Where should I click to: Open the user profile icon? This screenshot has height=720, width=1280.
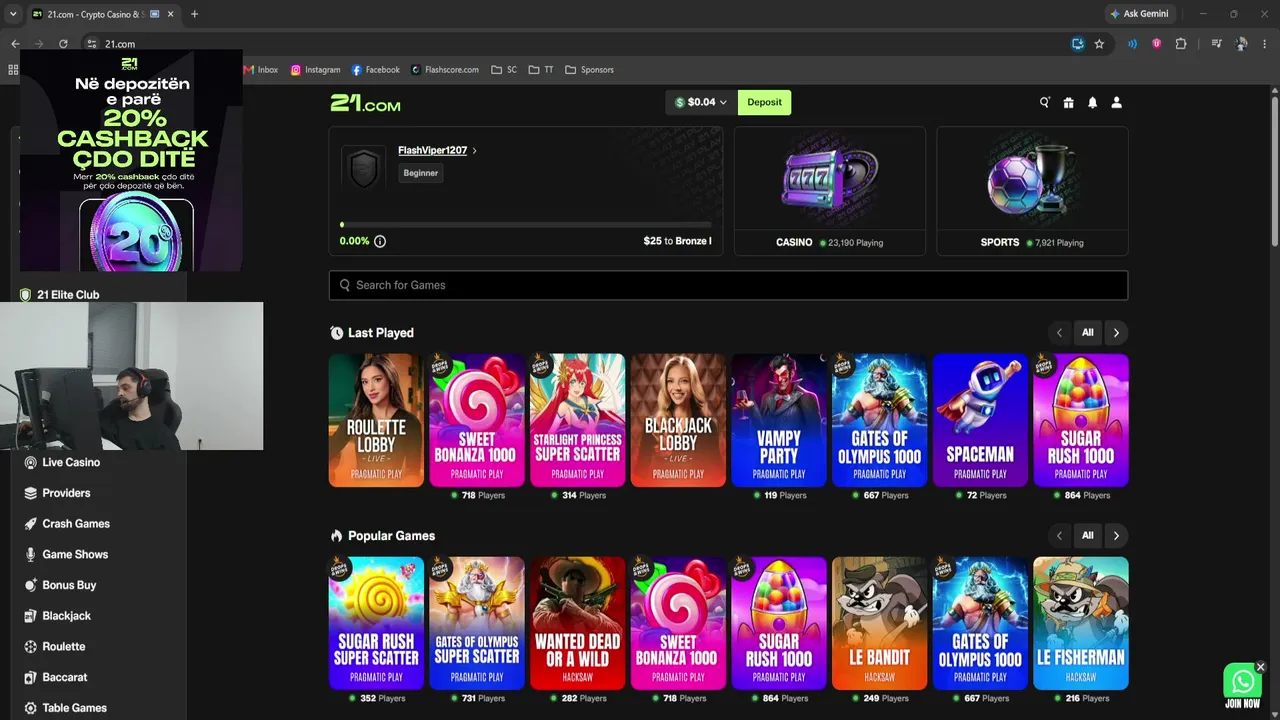pyautogui.click(x=1117, y=102)
